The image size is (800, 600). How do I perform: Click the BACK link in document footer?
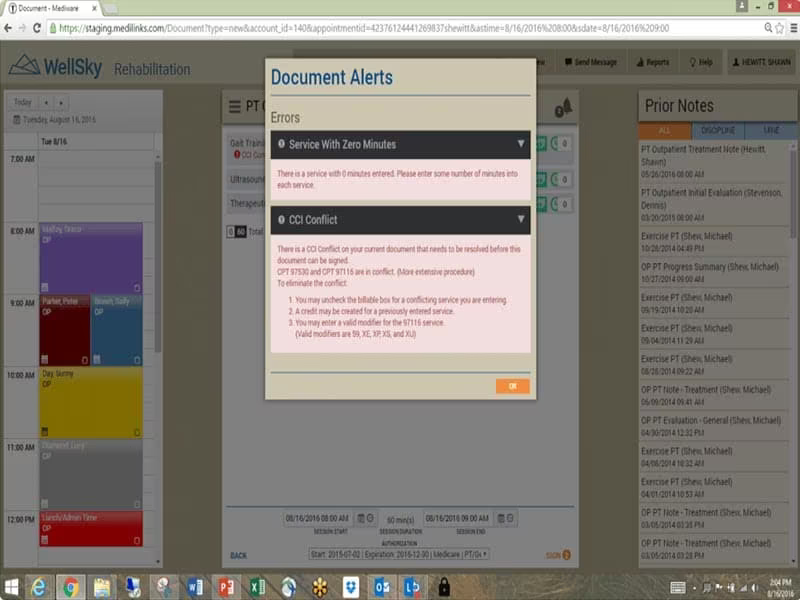238,556
